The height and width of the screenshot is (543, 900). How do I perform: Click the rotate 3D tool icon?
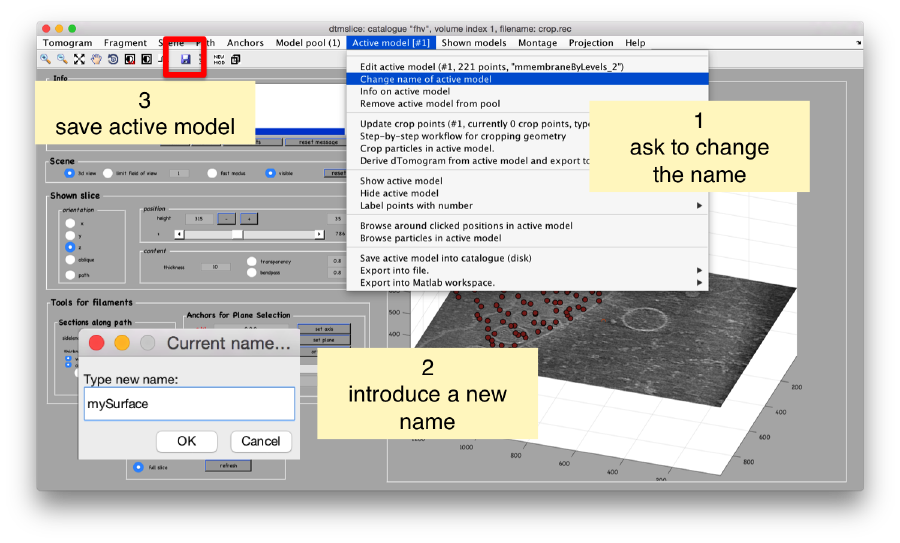tap(113, 60)
